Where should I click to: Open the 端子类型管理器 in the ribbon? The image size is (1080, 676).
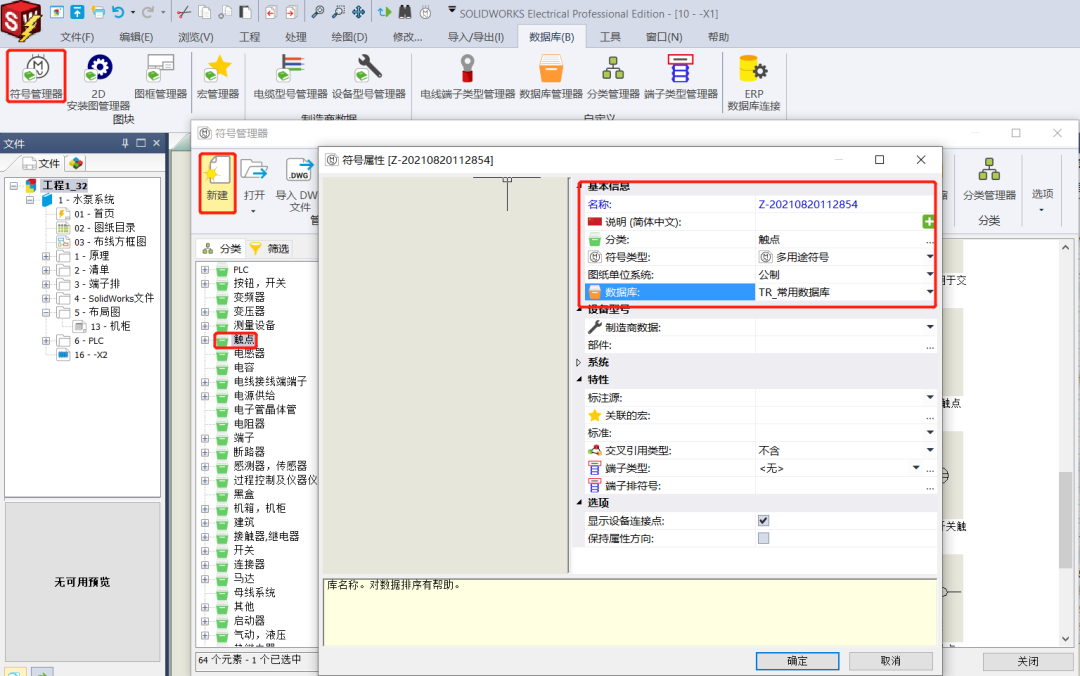pyautogui.click(x=681, y=76)
